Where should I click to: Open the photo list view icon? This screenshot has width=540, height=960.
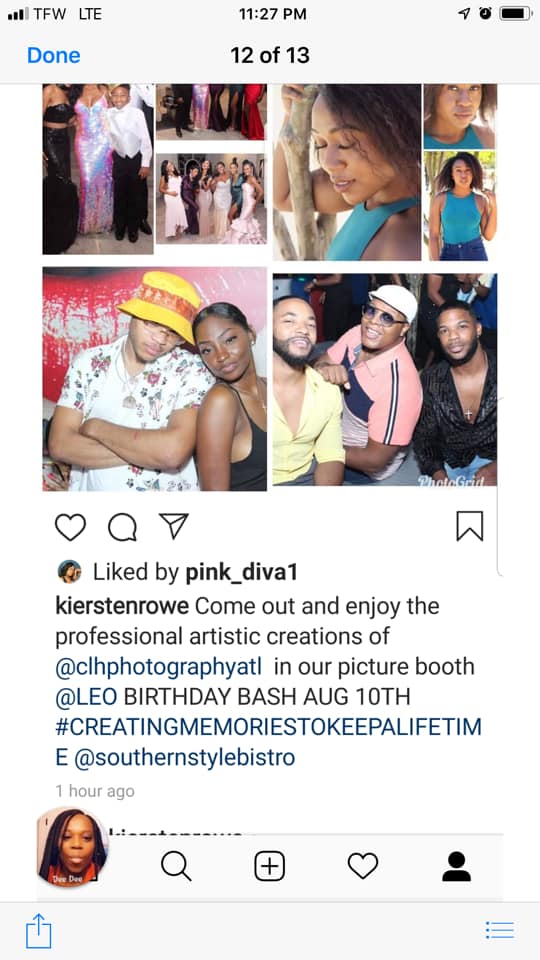[x=500, y=931]
